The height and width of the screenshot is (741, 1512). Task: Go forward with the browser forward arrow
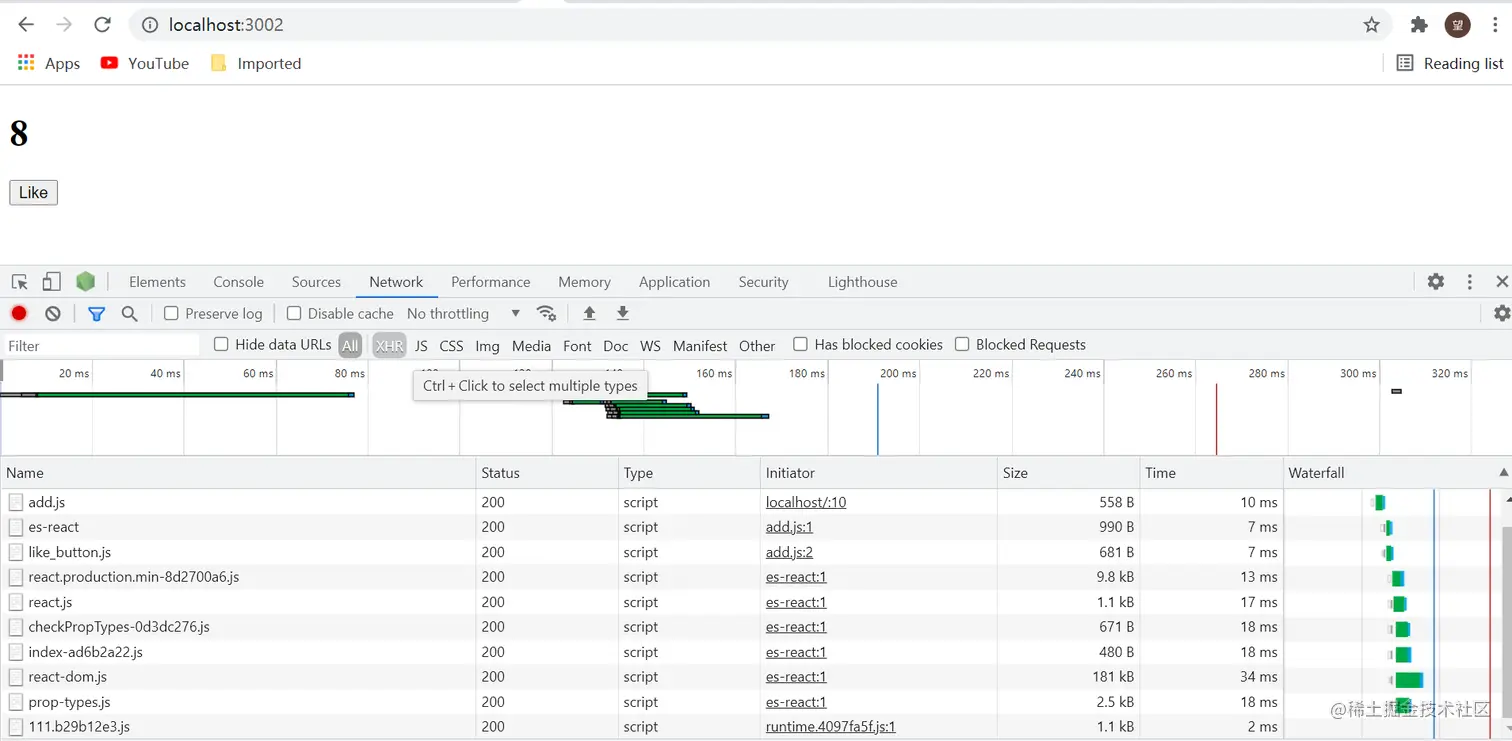tap(64, 25)
